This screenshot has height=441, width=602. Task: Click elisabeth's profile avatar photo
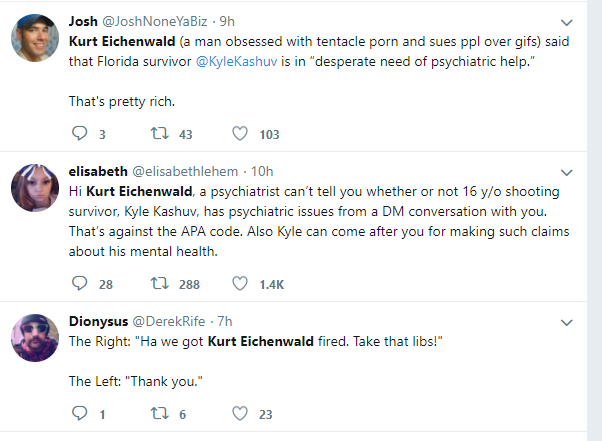pyautogui.click(x=35, y=188)
